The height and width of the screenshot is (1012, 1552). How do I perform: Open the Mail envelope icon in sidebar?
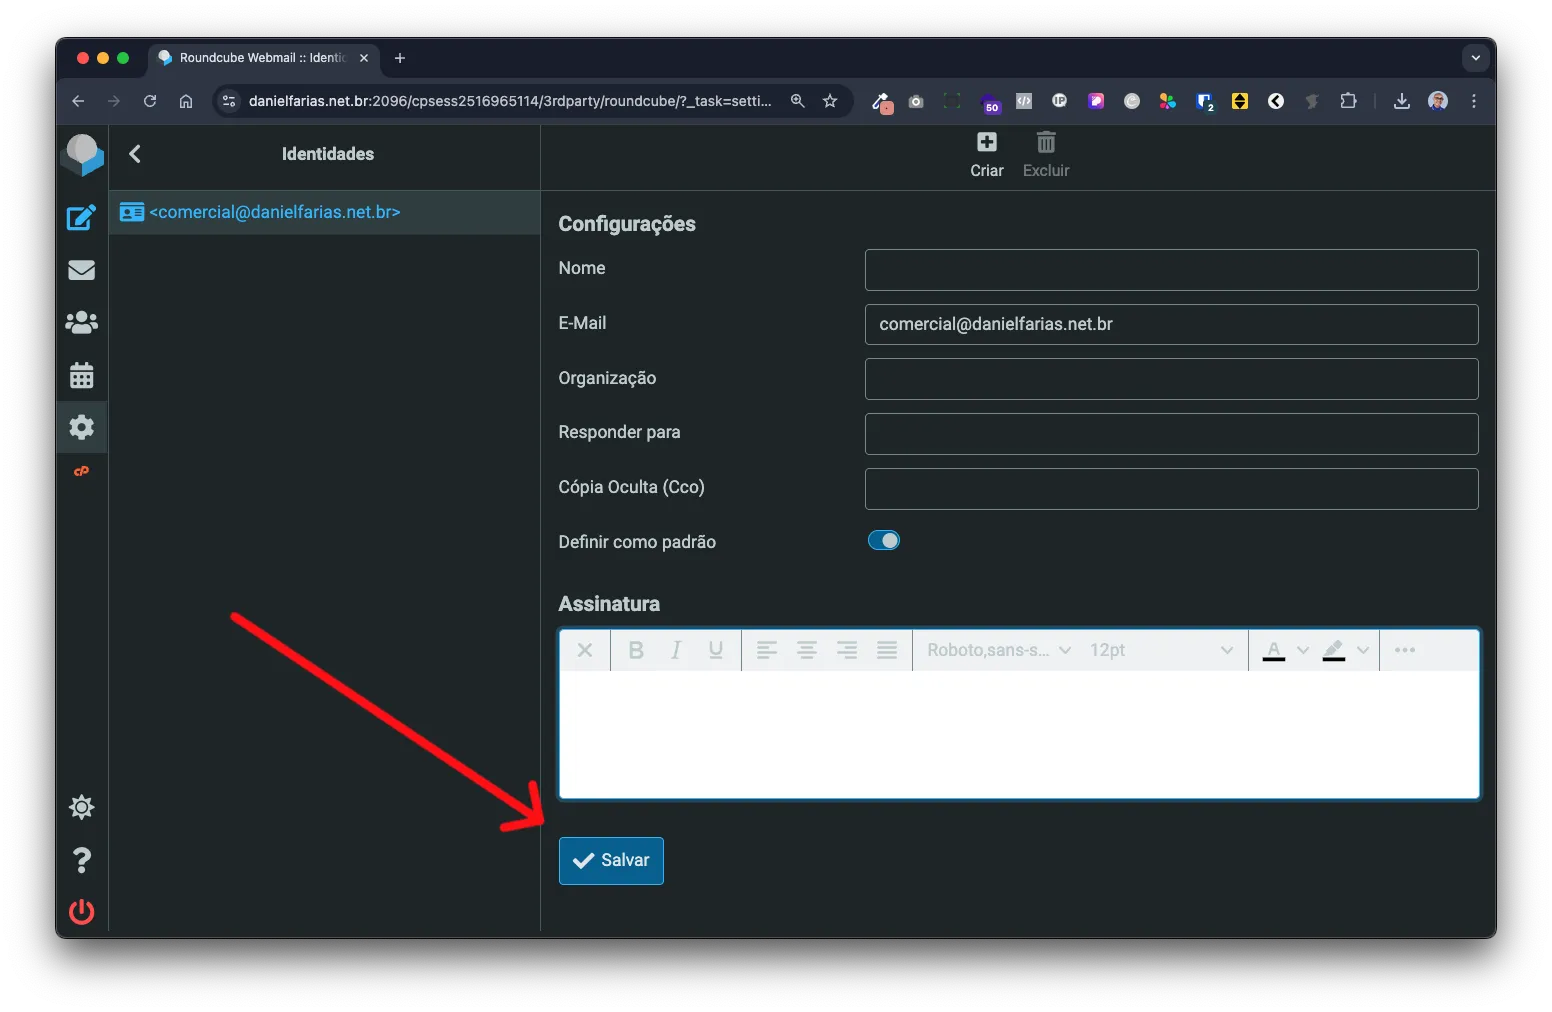pyautogui.click(x=81, y=270)
